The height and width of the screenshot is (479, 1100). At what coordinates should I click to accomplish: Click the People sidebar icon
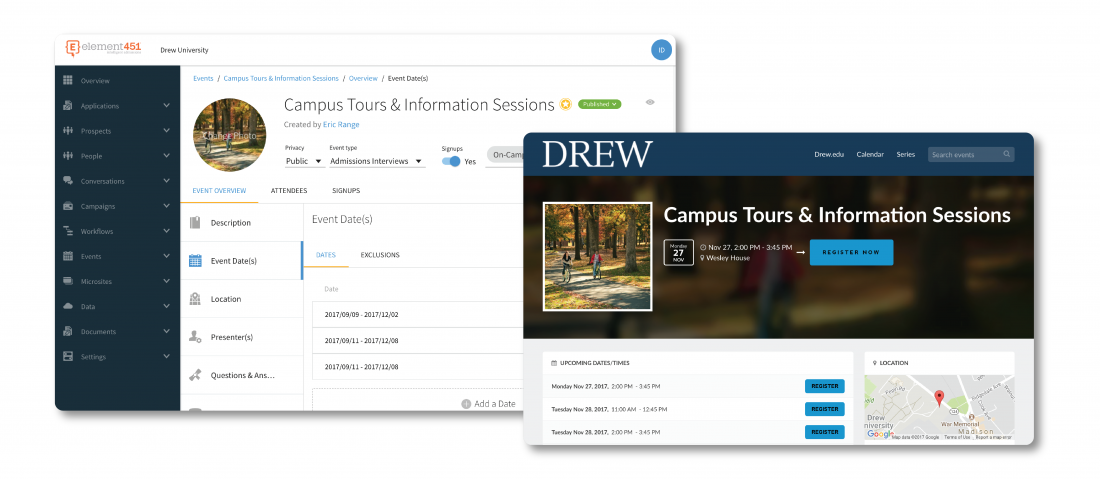(68, 156)
